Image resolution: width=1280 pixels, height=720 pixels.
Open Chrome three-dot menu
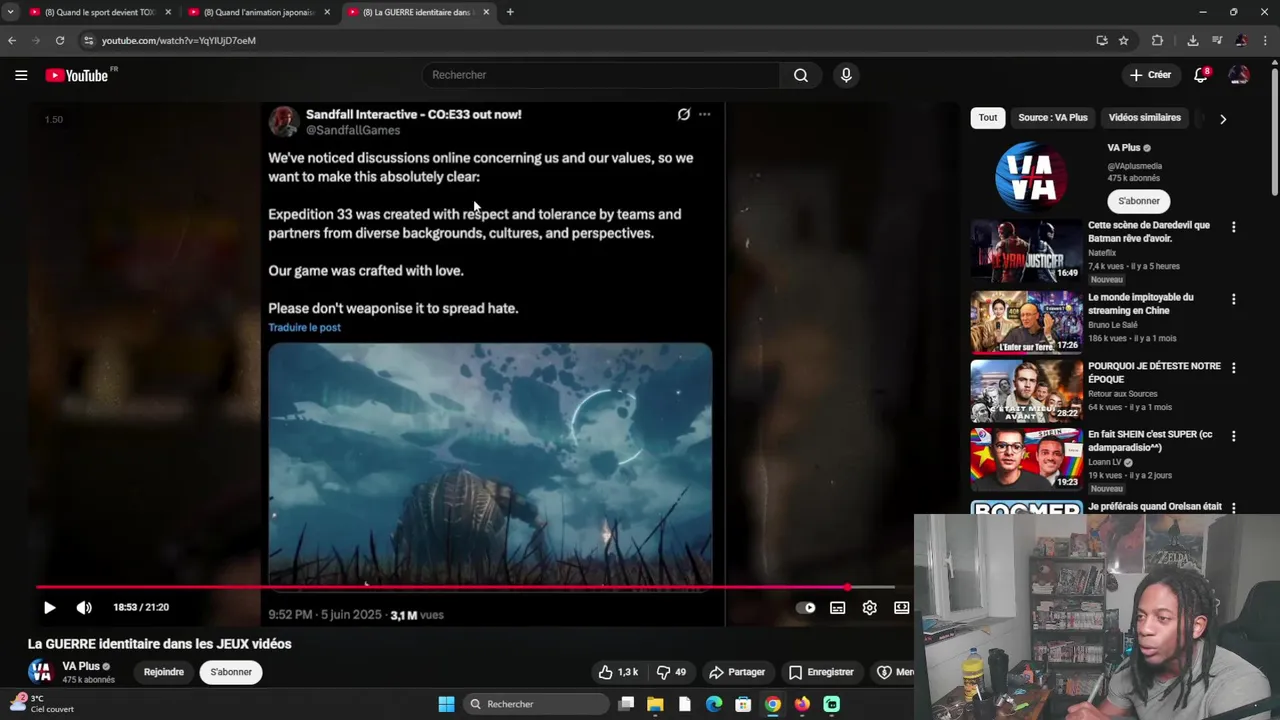coord(1265,41)
